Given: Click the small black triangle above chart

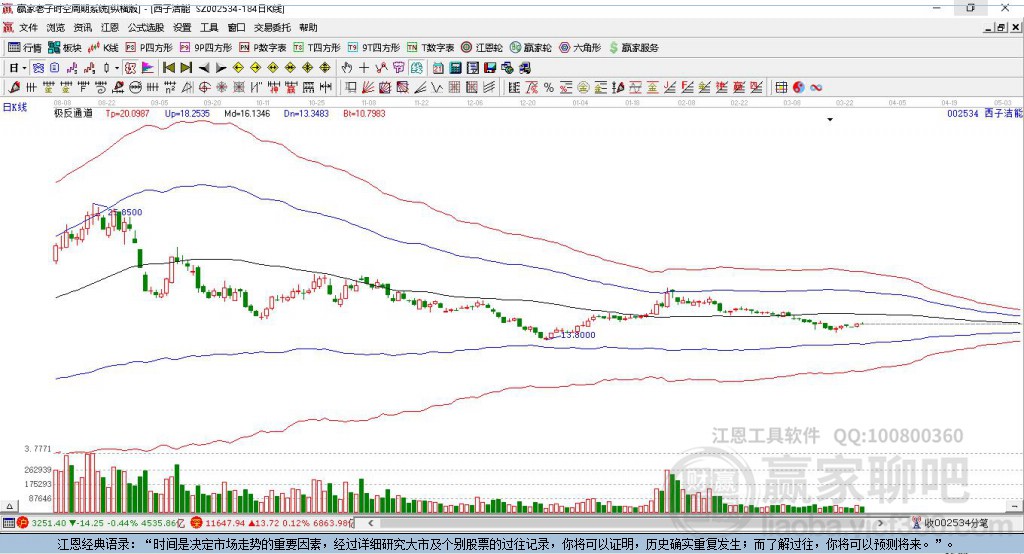Looking at the screenshot, I should pos(830,120).
